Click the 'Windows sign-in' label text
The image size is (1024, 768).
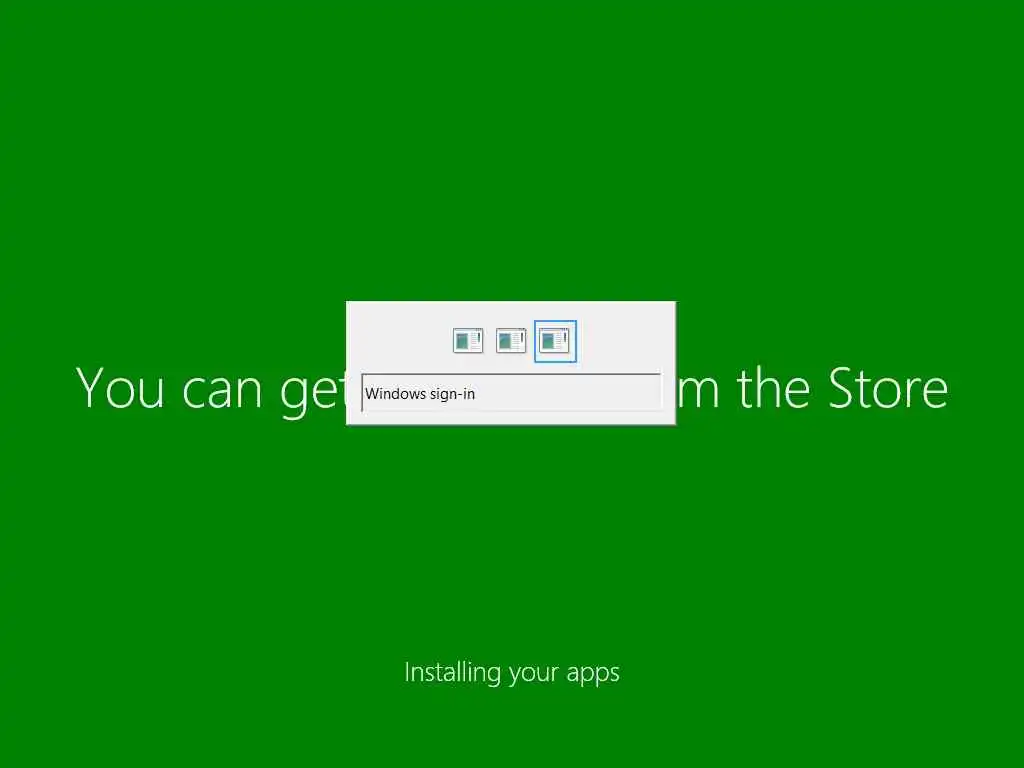pos(420,394)
